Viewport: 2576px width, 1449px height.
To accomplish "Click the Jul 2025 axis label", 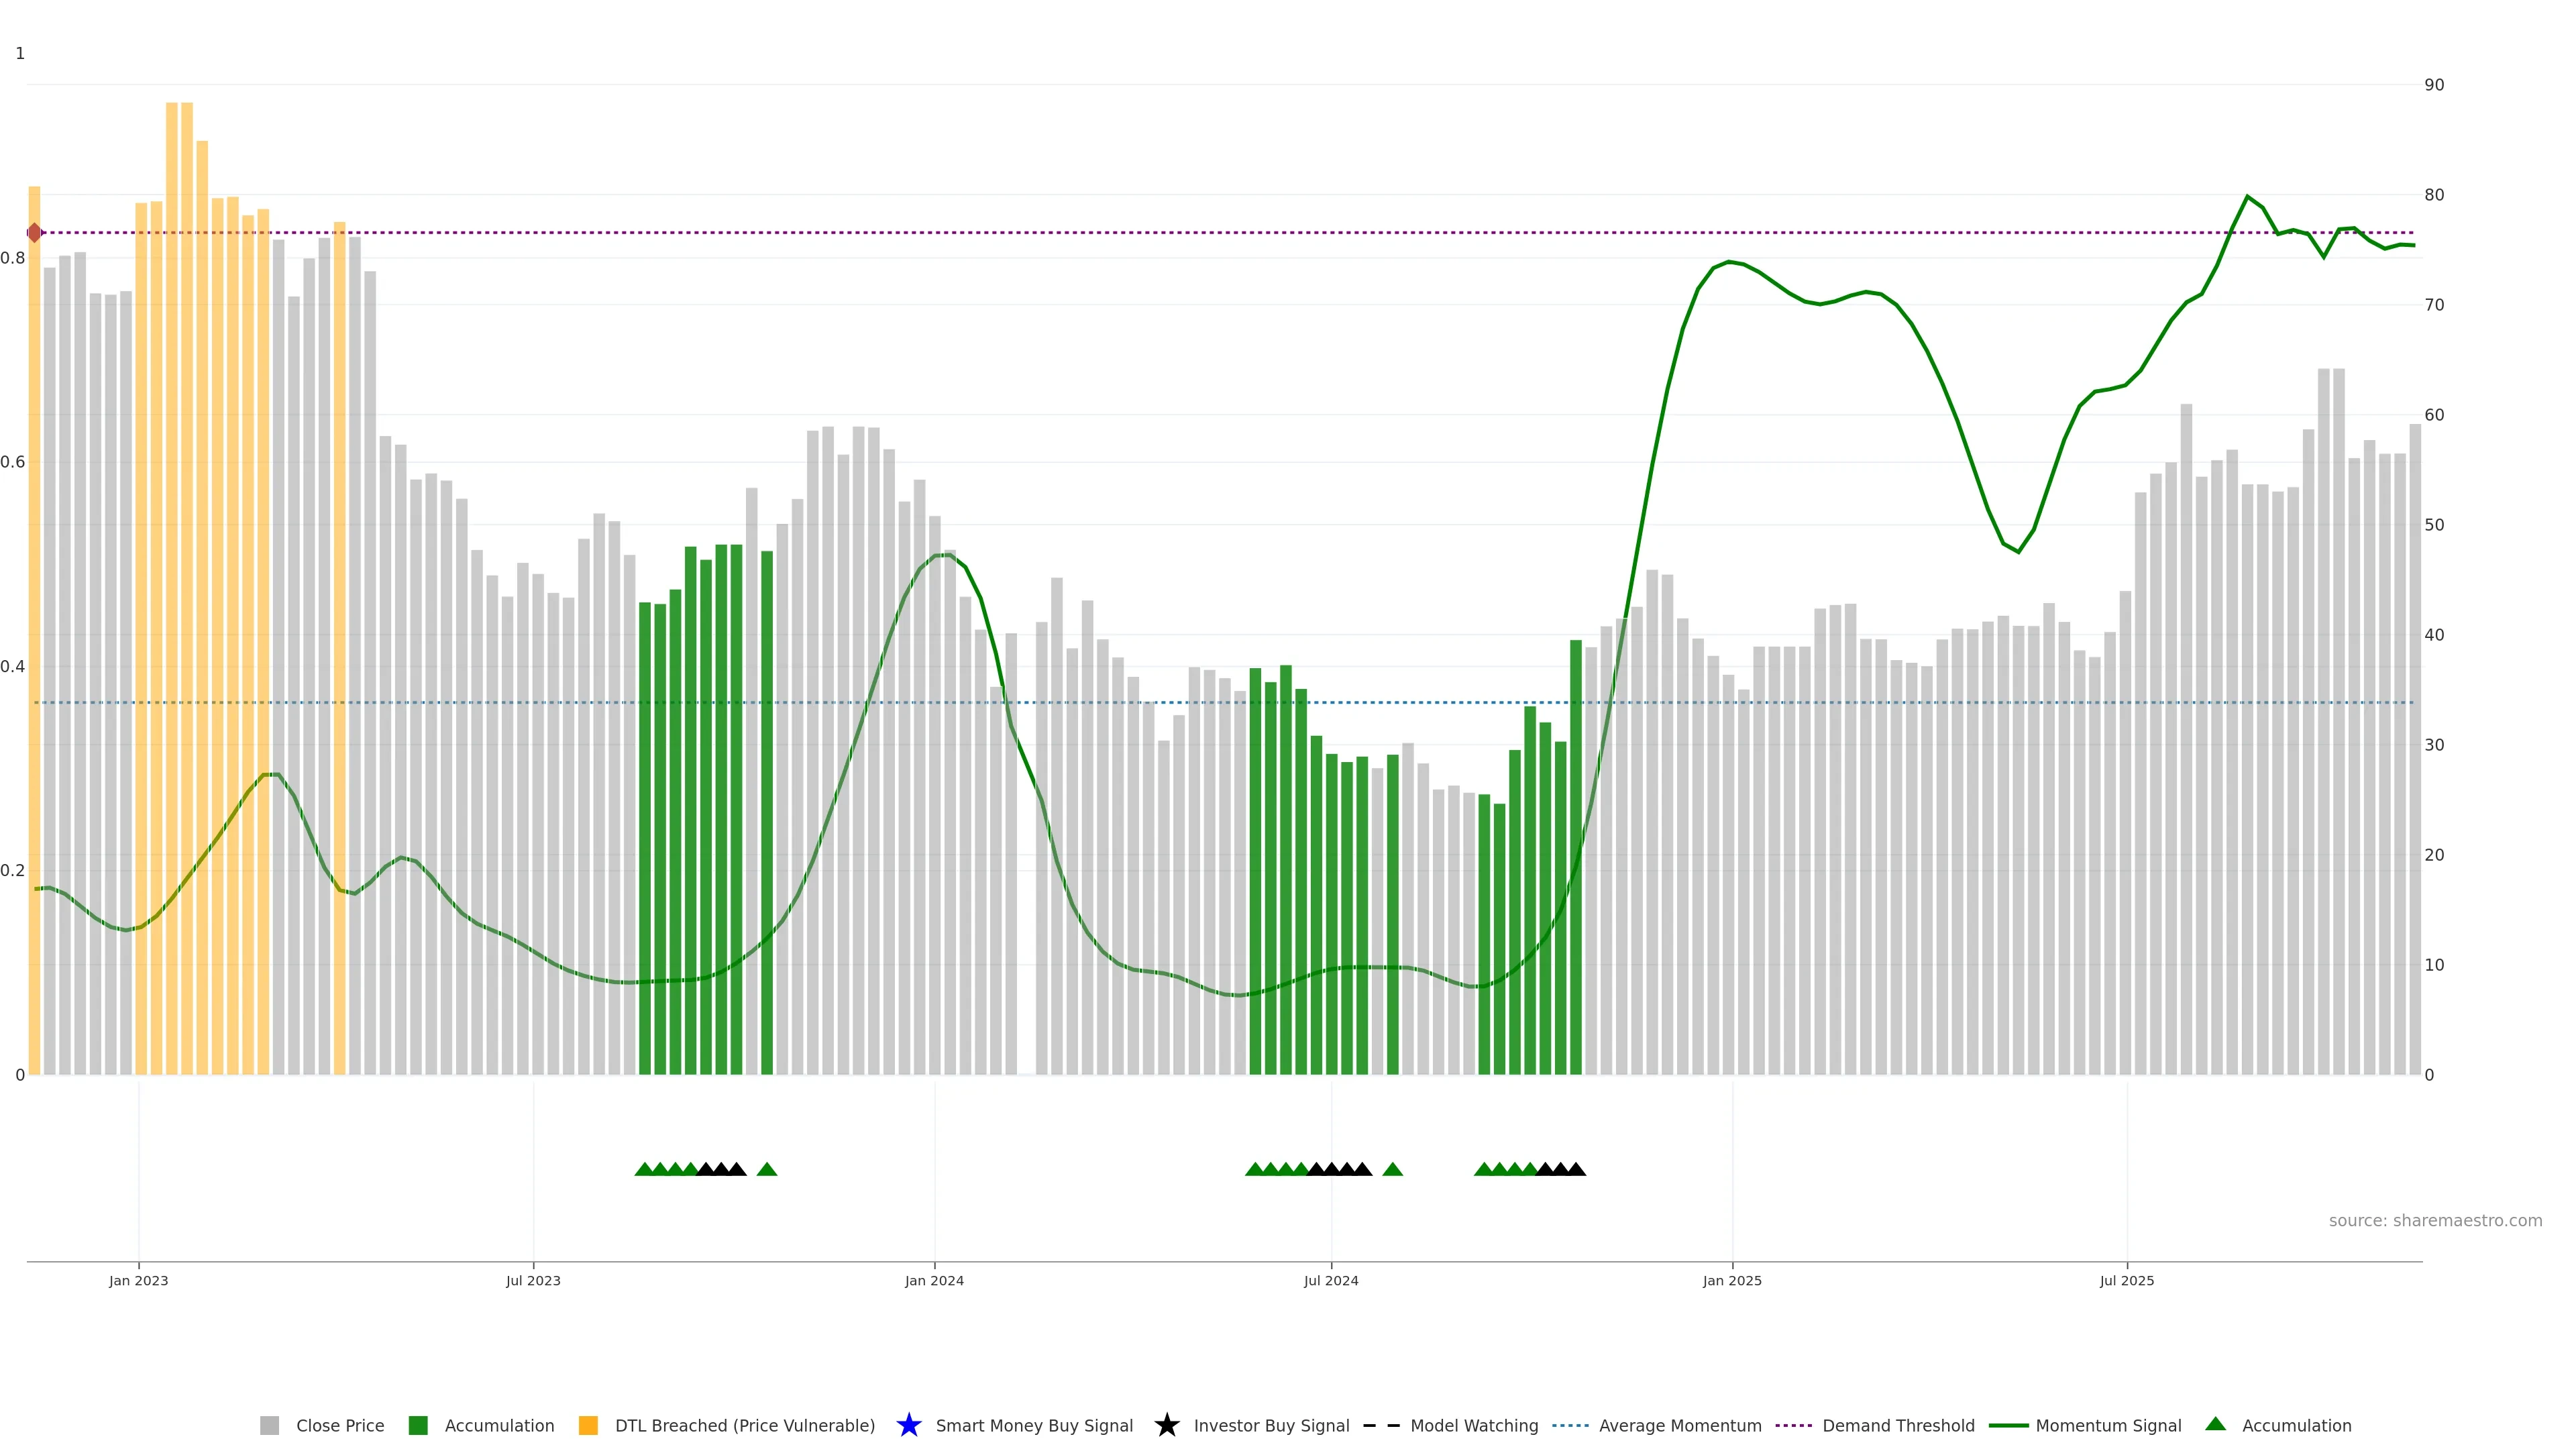I will pos(2126,1280).
